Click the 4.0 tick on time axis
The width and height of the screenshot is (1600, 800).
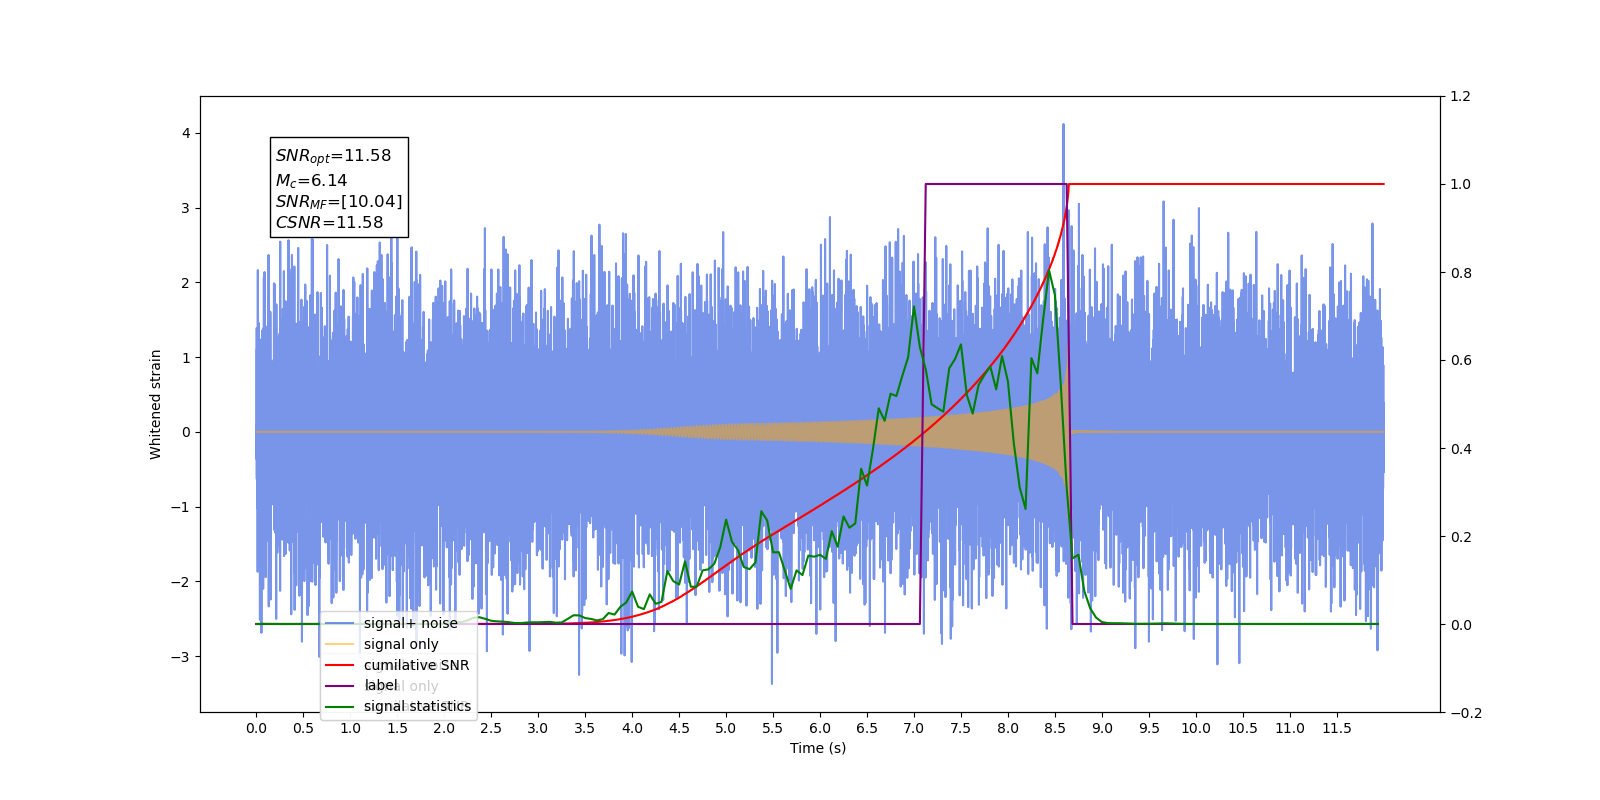632,728
